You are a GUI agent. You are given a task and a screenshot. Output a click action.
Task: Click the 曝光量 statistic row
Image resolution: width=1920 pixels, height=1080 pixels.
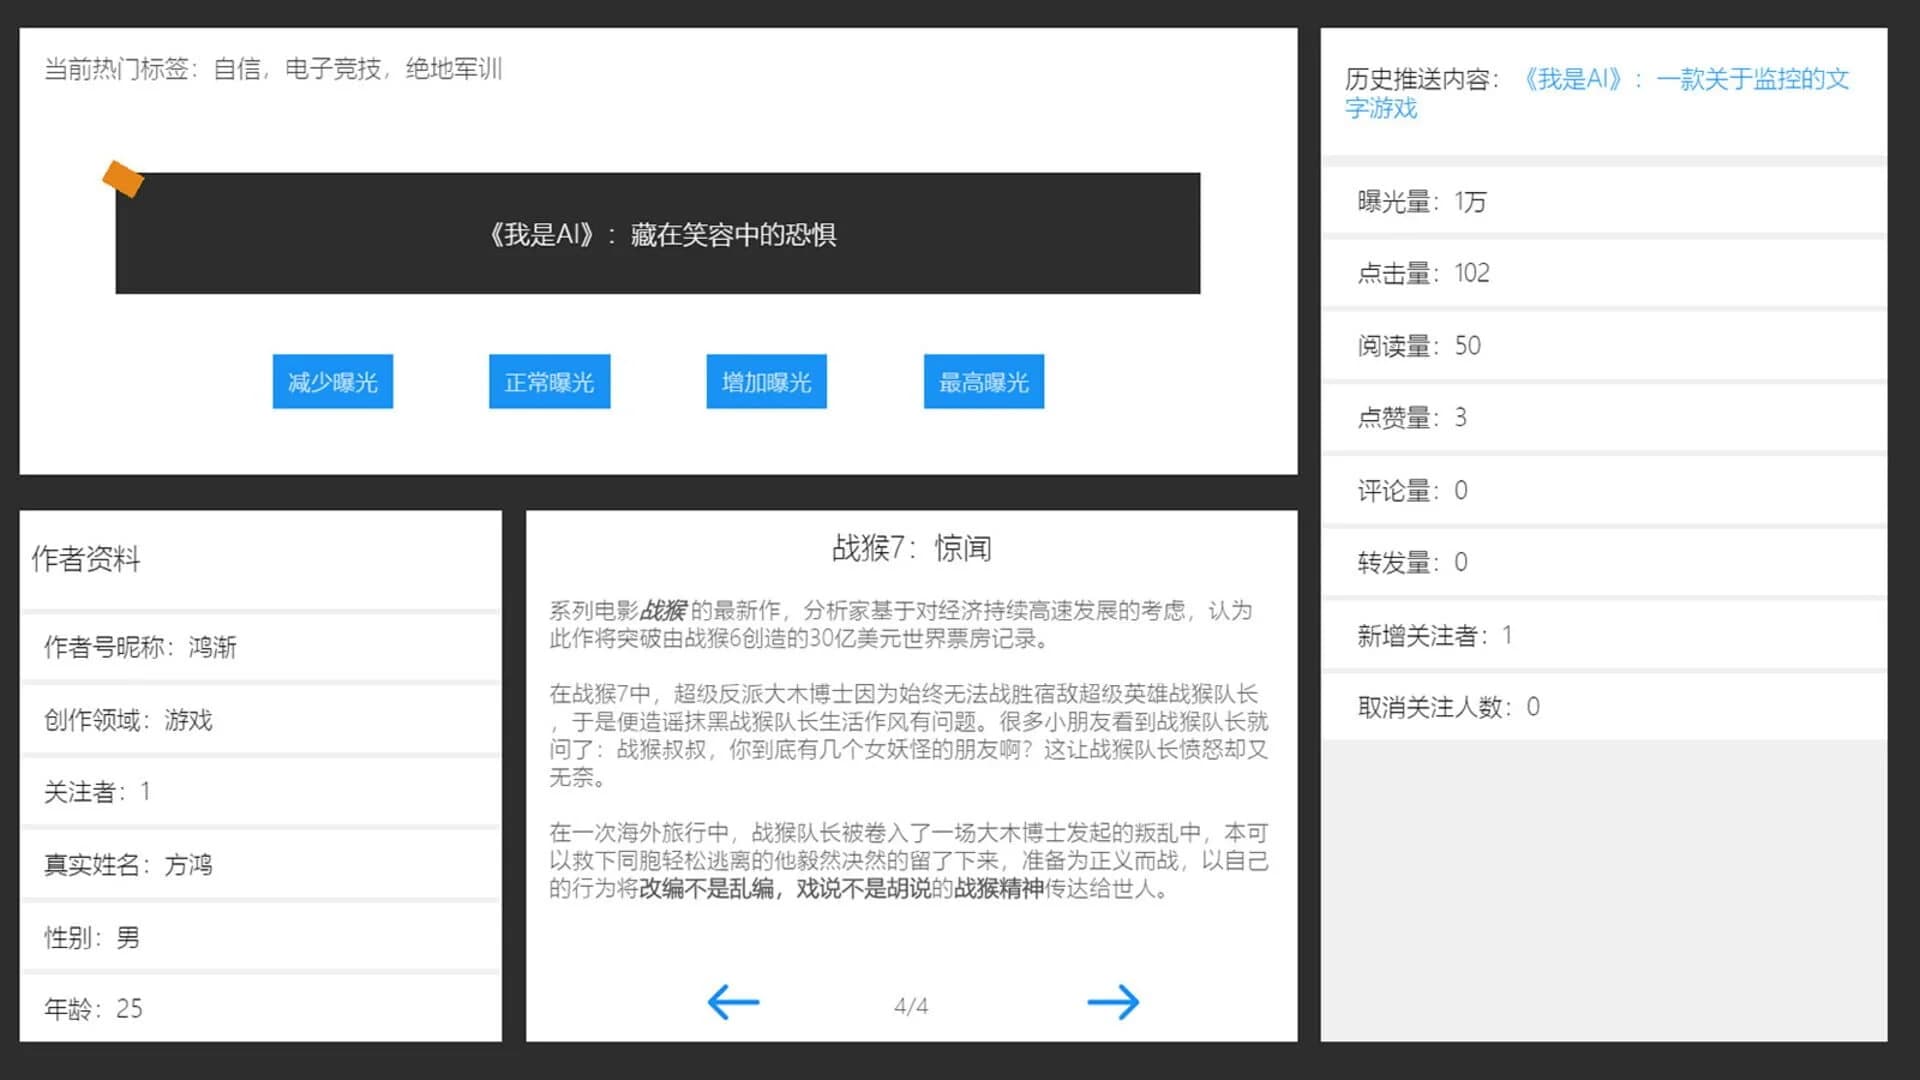click(1418, 201)
